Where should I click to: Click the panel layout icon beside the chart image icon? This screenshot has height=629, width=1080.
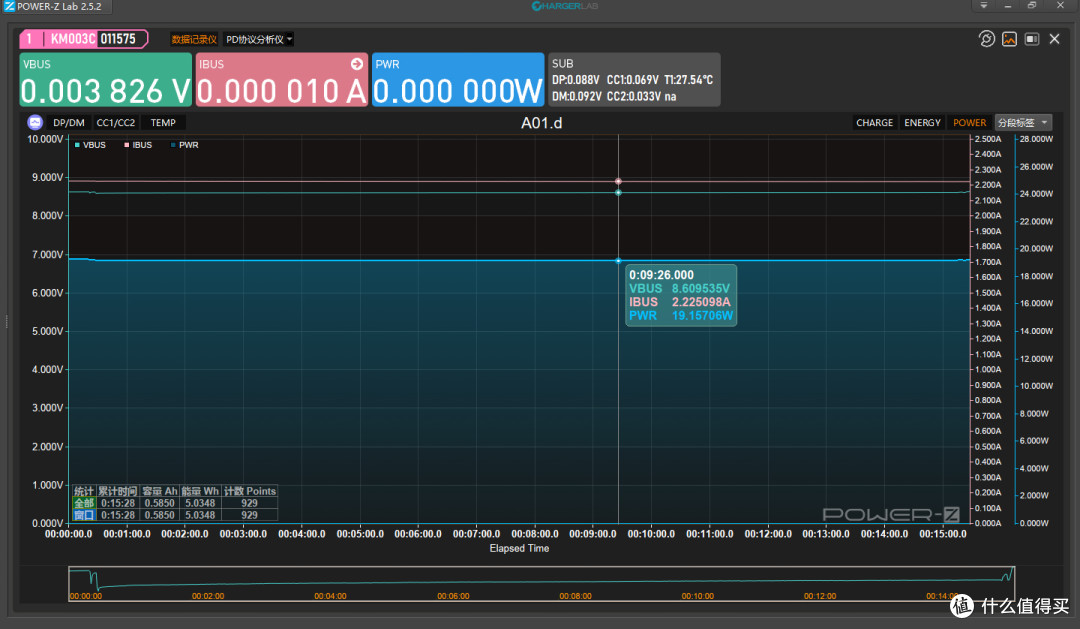click(x=1032, y=39)
